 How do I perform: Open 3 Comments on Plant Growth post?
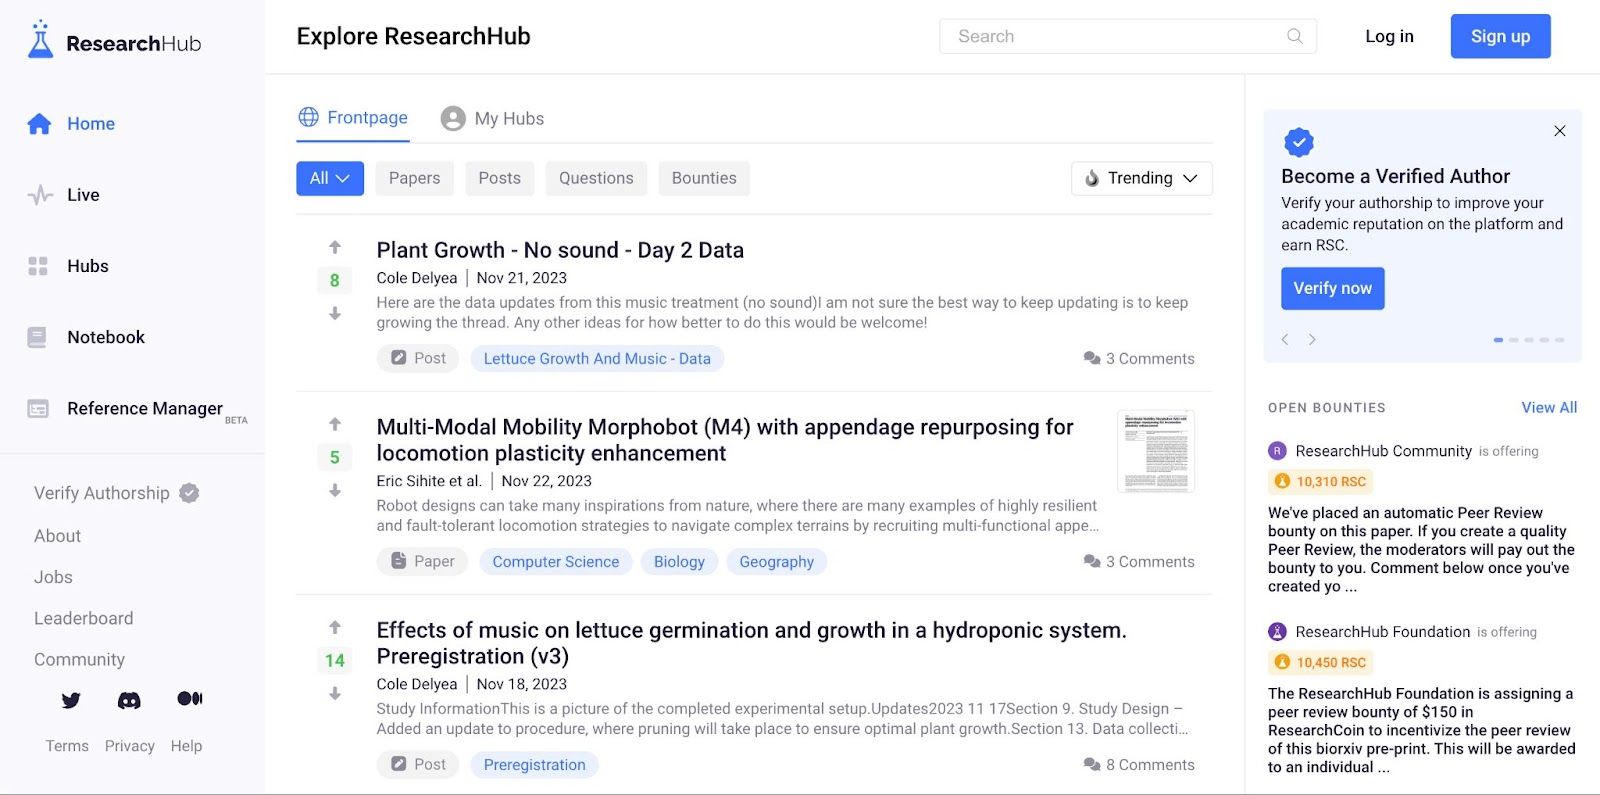[x=1139, y=359]
